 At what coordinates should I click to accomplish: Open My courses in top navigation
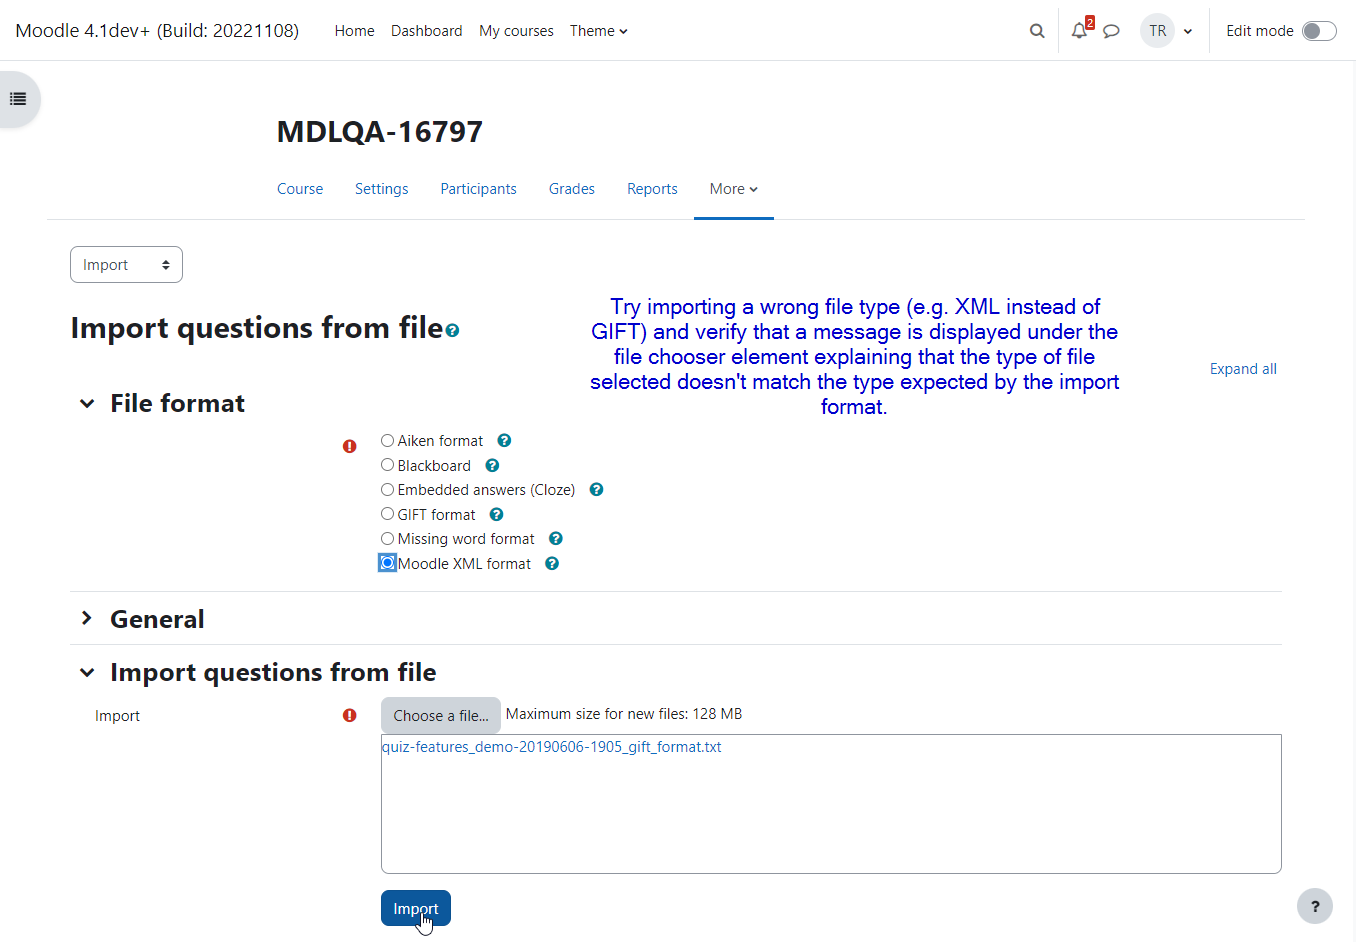(516, 31)
